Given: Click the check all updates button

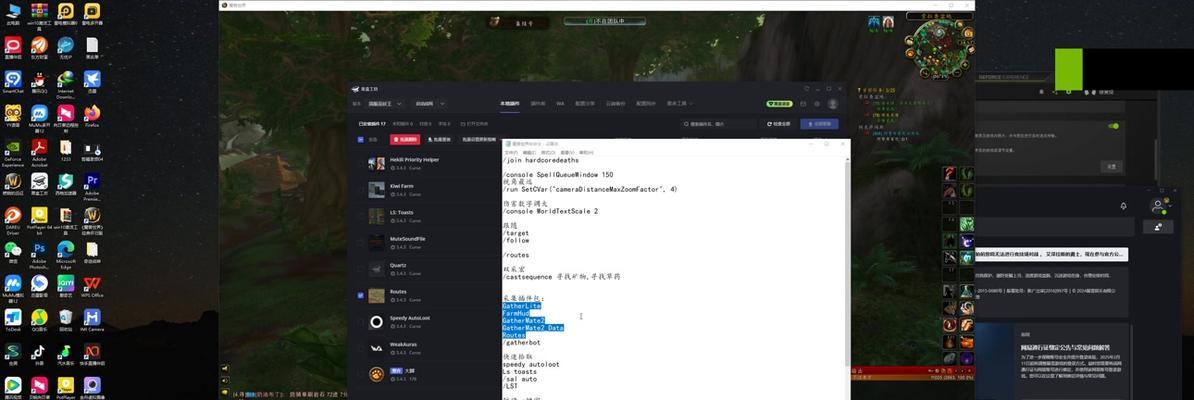Looking at the screenshot, I should (x=778, y=123).
